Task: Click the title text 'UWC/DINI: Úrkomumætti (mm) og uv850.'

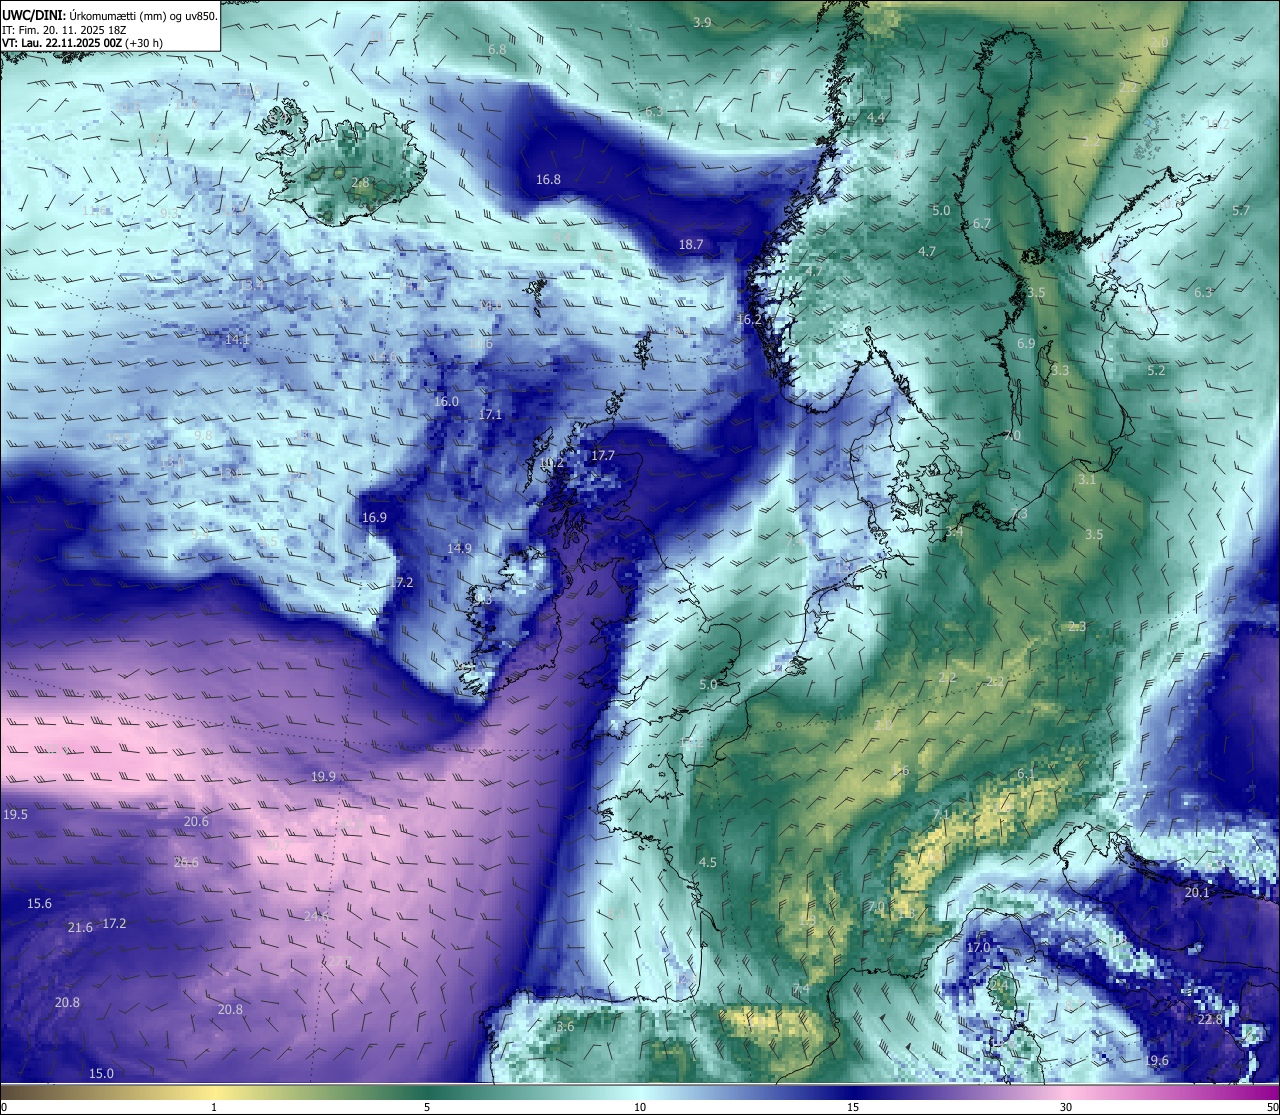Action: coord(110,15)
